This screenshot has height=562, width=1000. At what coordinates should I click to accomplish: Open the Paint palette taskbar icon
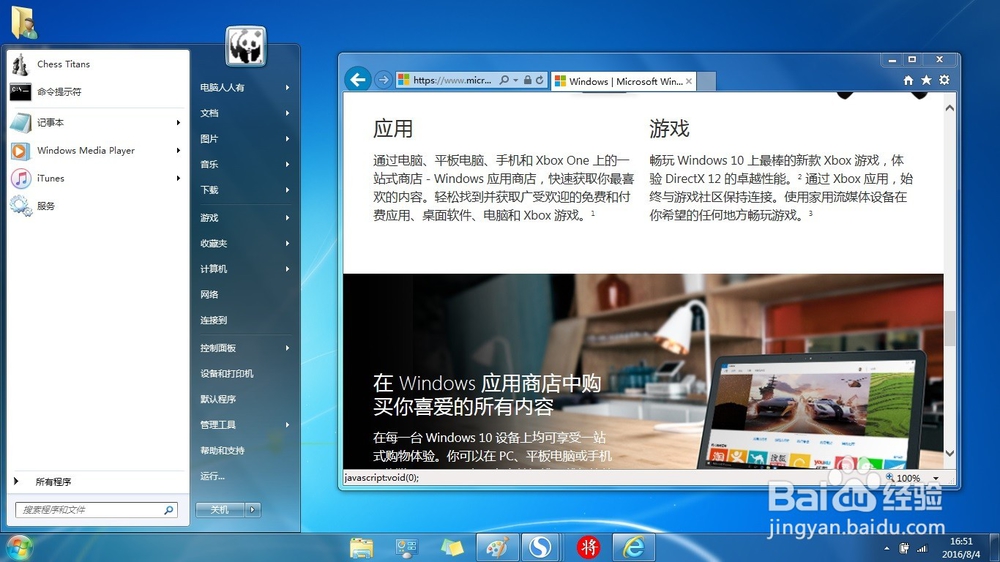tap(497, 547)
